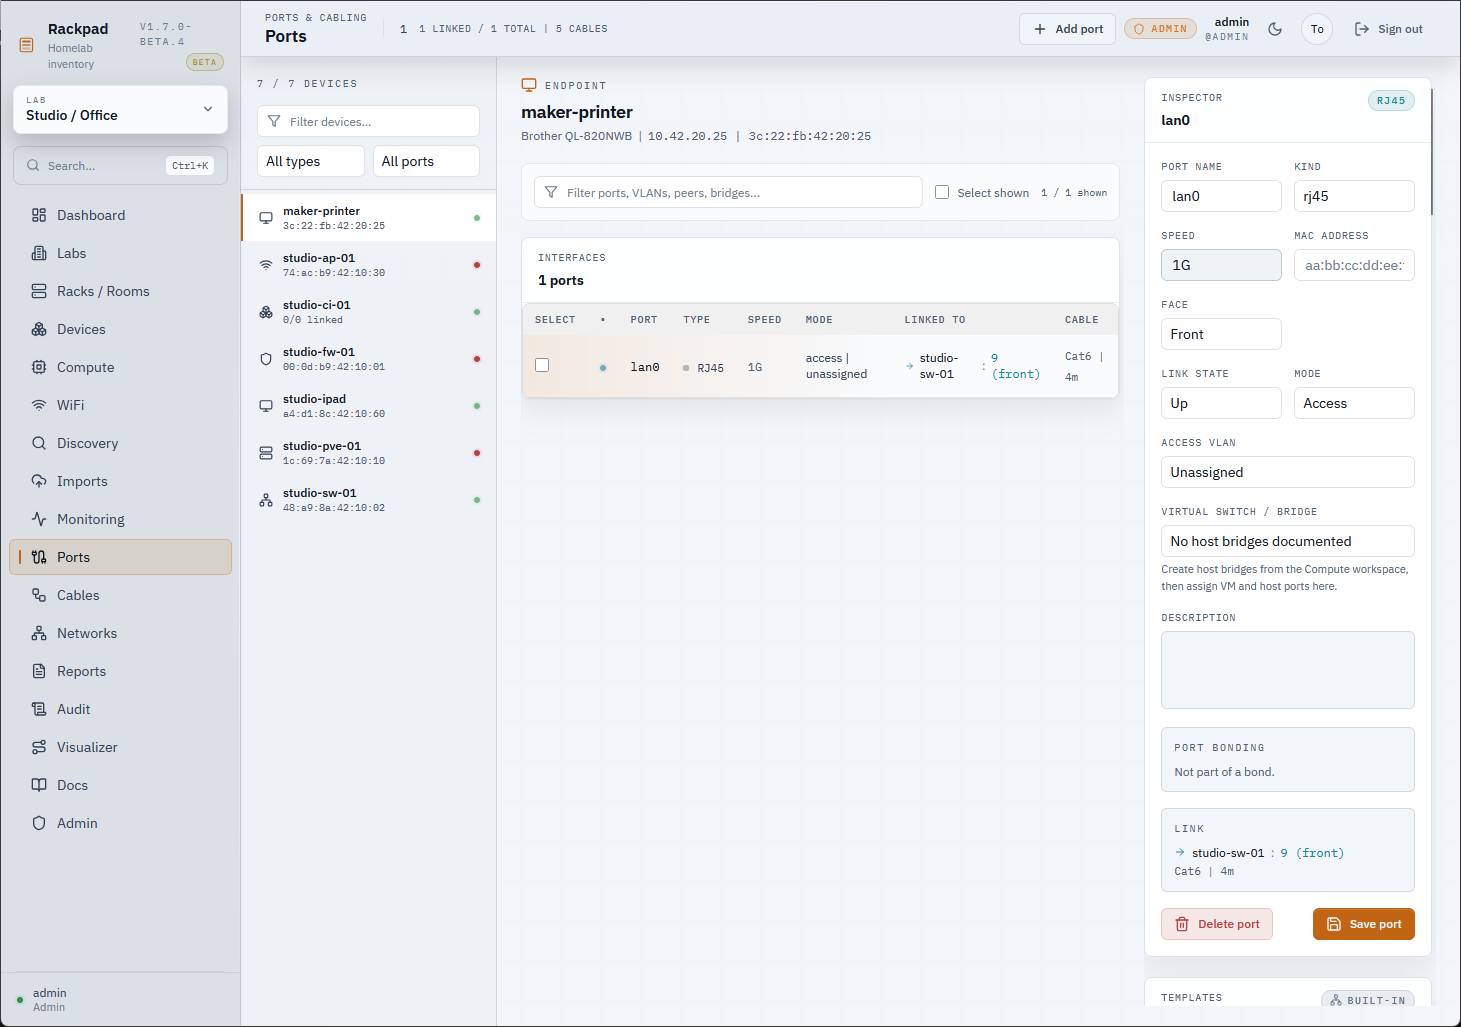Click the studio-pve-01 server icon

[x=266, y=452]
